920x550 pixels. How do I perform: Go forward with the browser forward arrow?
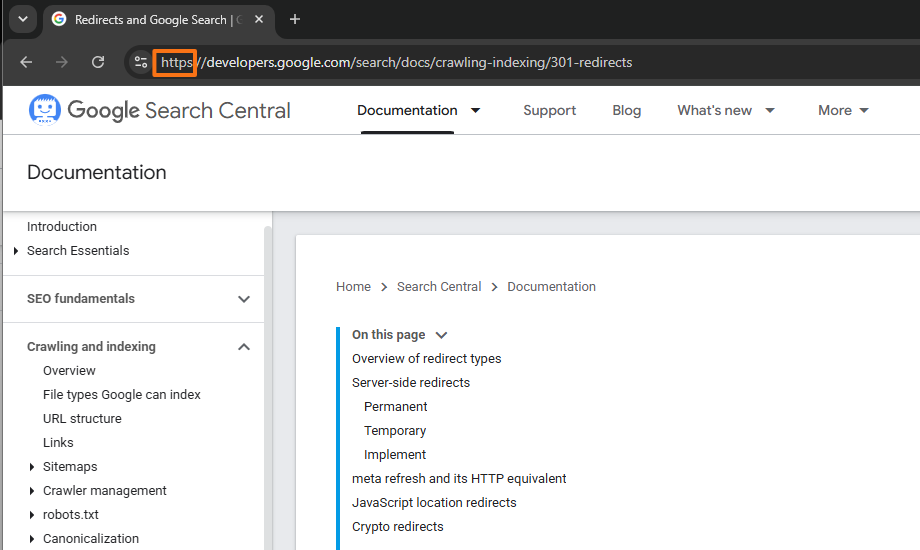click(62, 62)
